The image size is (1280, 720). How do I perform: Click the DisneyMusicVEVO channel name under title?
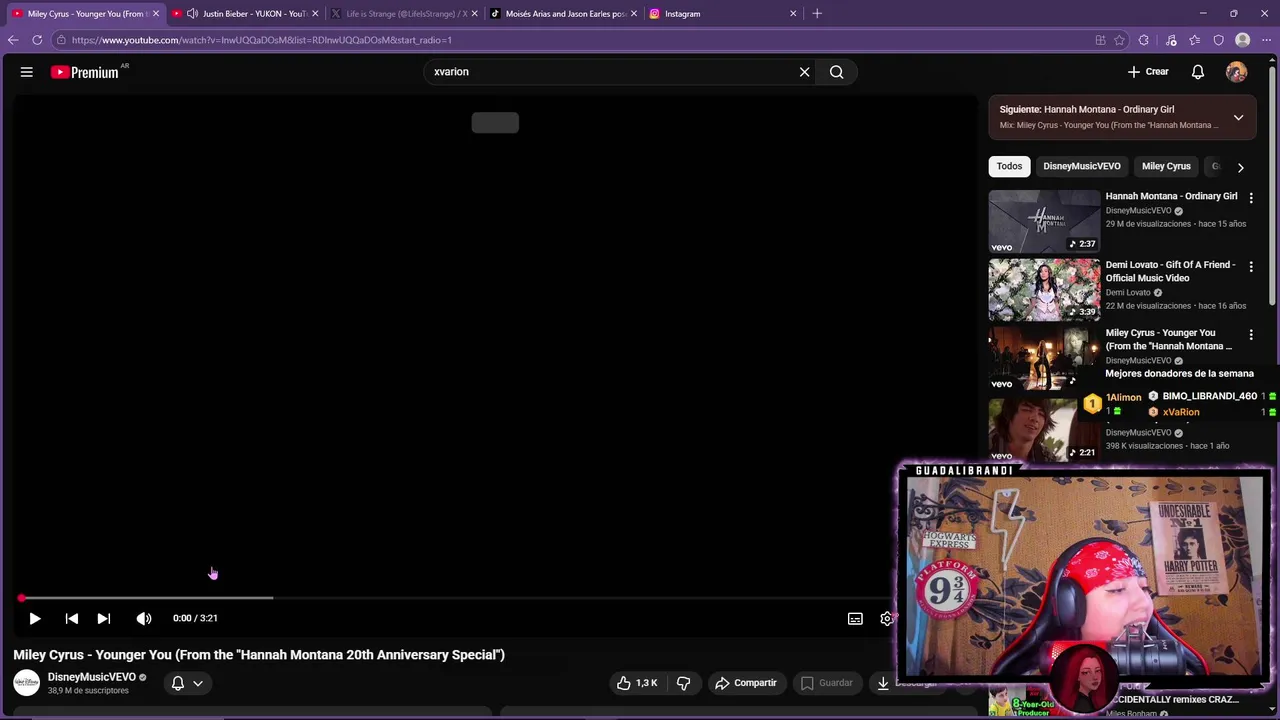92,677
